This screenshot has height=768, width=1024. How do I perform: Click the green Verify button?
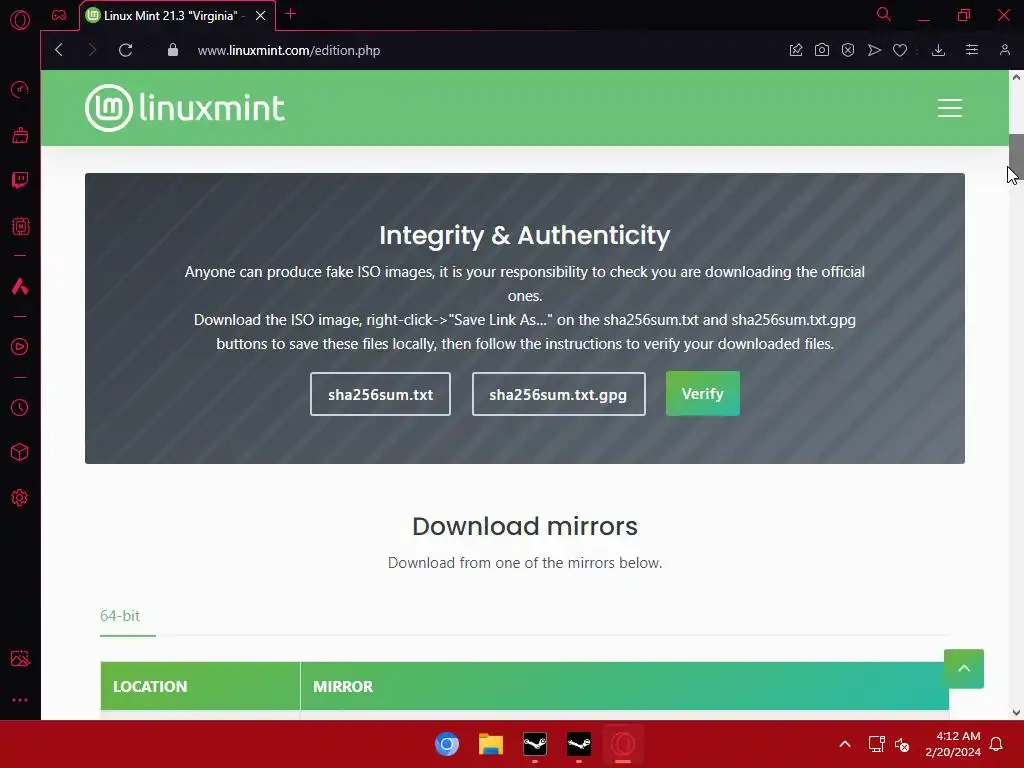click(703, 394)
